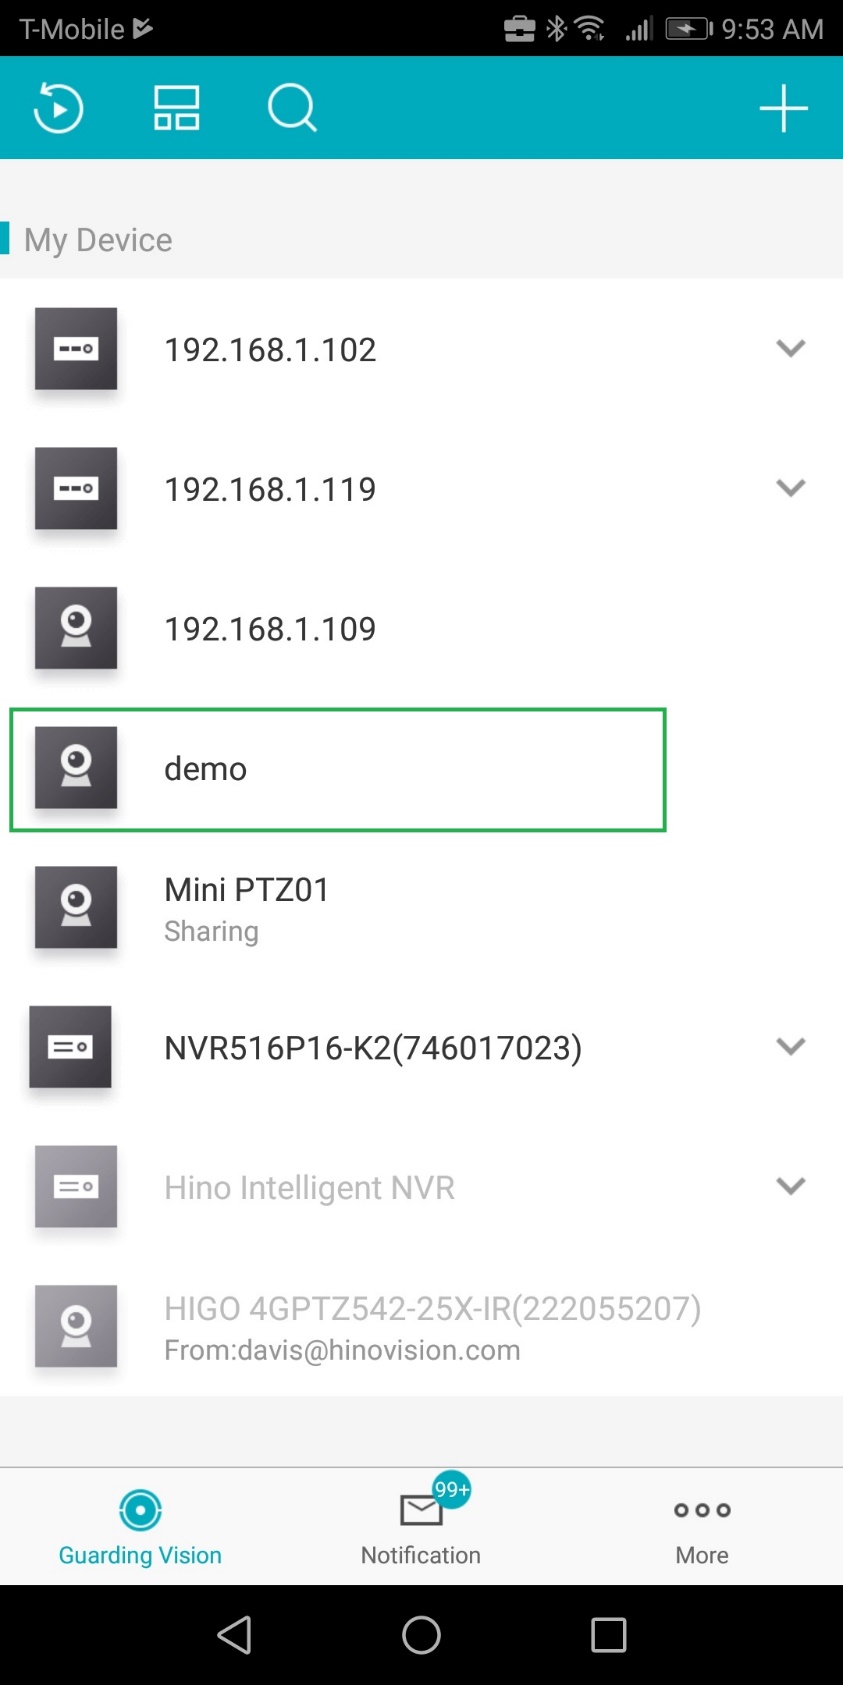Tap the recorder icon beside 192.168.1.102
Image resolution: width=843 pixels, height=1685 pixels.
click(x=76, y=348)
